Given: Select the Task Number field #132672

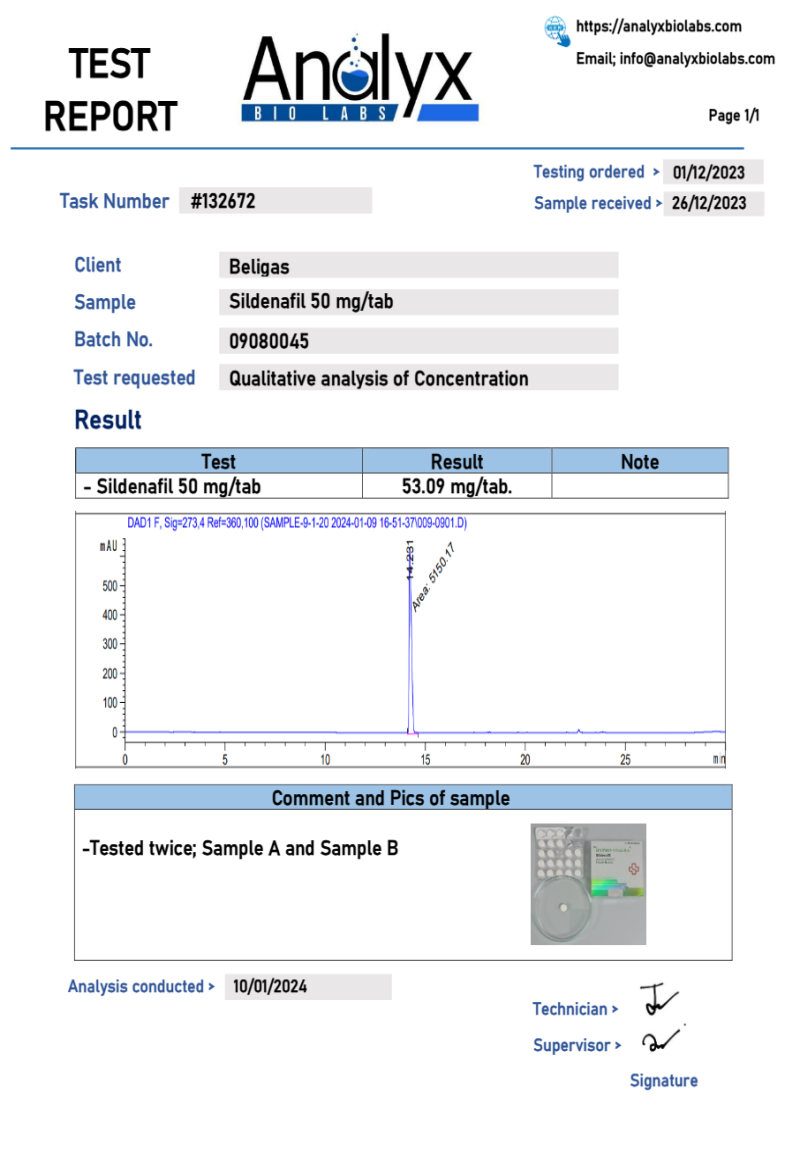Looking at the screenshot, I should coord(275,201).
